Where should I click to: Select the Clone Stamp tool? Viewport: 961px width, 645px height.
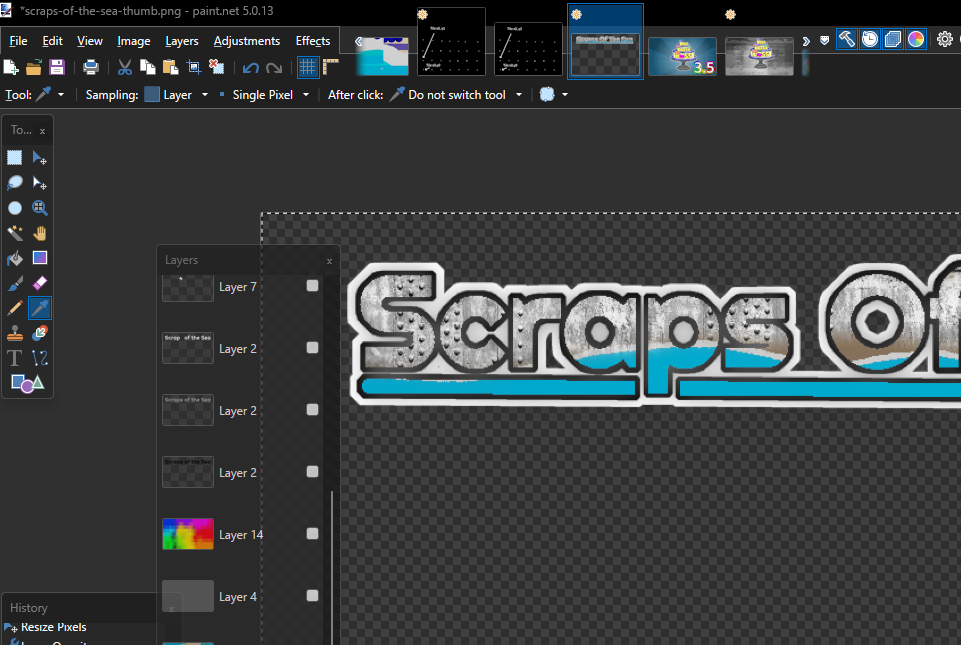(x=15, y=333)
